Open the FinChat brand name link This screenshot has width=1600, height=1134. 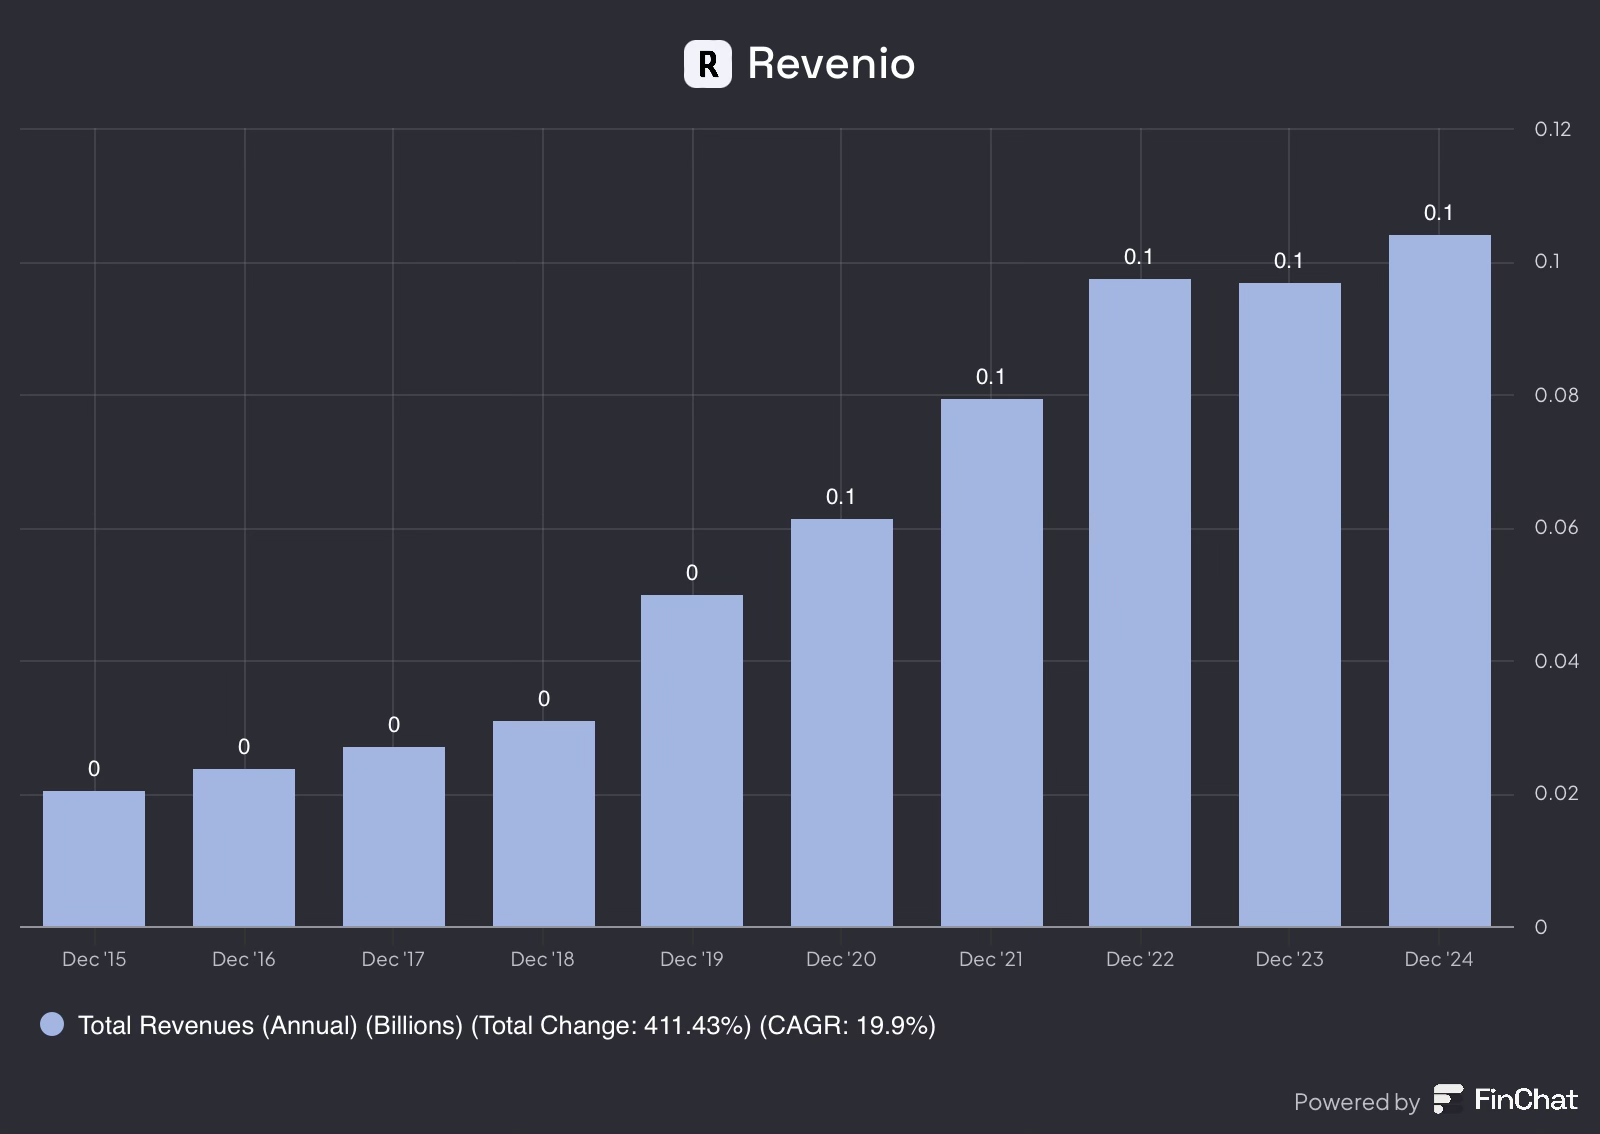[1526, 1100]
